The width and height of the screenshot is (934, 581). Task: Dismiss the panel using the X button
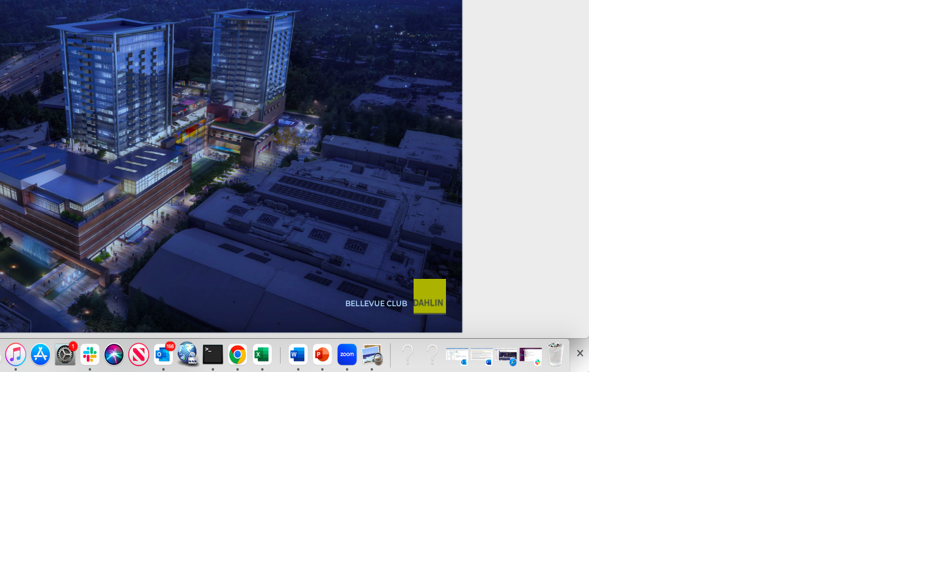pyautogui.click(x=580, y=353)
